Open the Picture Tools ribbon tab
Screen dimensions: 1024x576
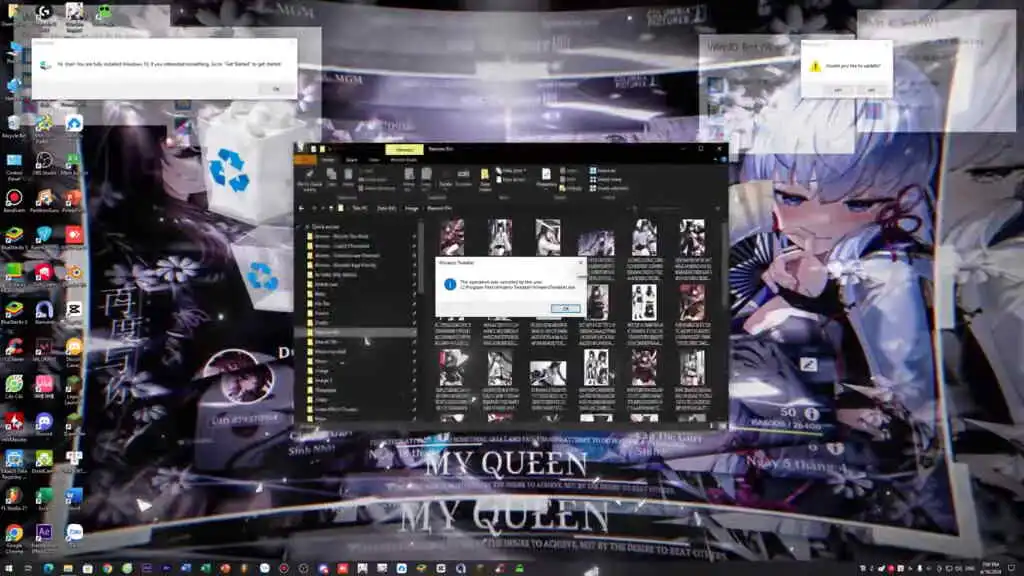tap(404, 160)
